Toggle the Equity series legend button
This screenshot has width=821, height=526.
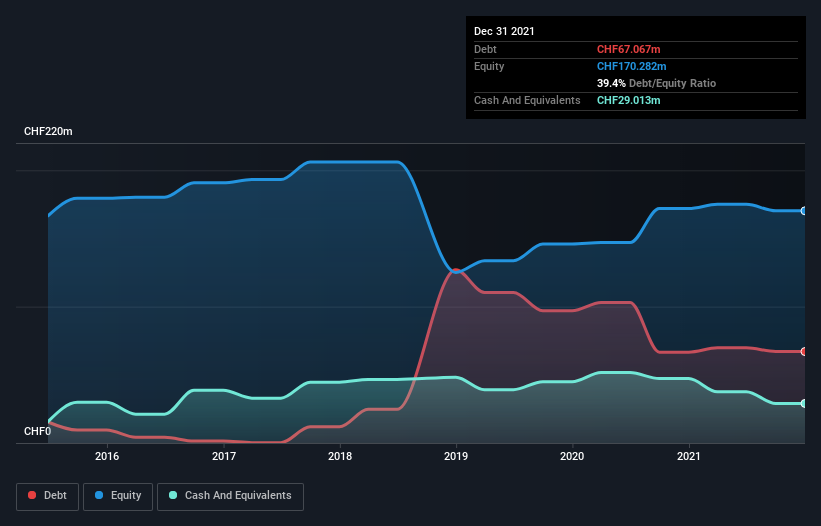click(118, 496)
